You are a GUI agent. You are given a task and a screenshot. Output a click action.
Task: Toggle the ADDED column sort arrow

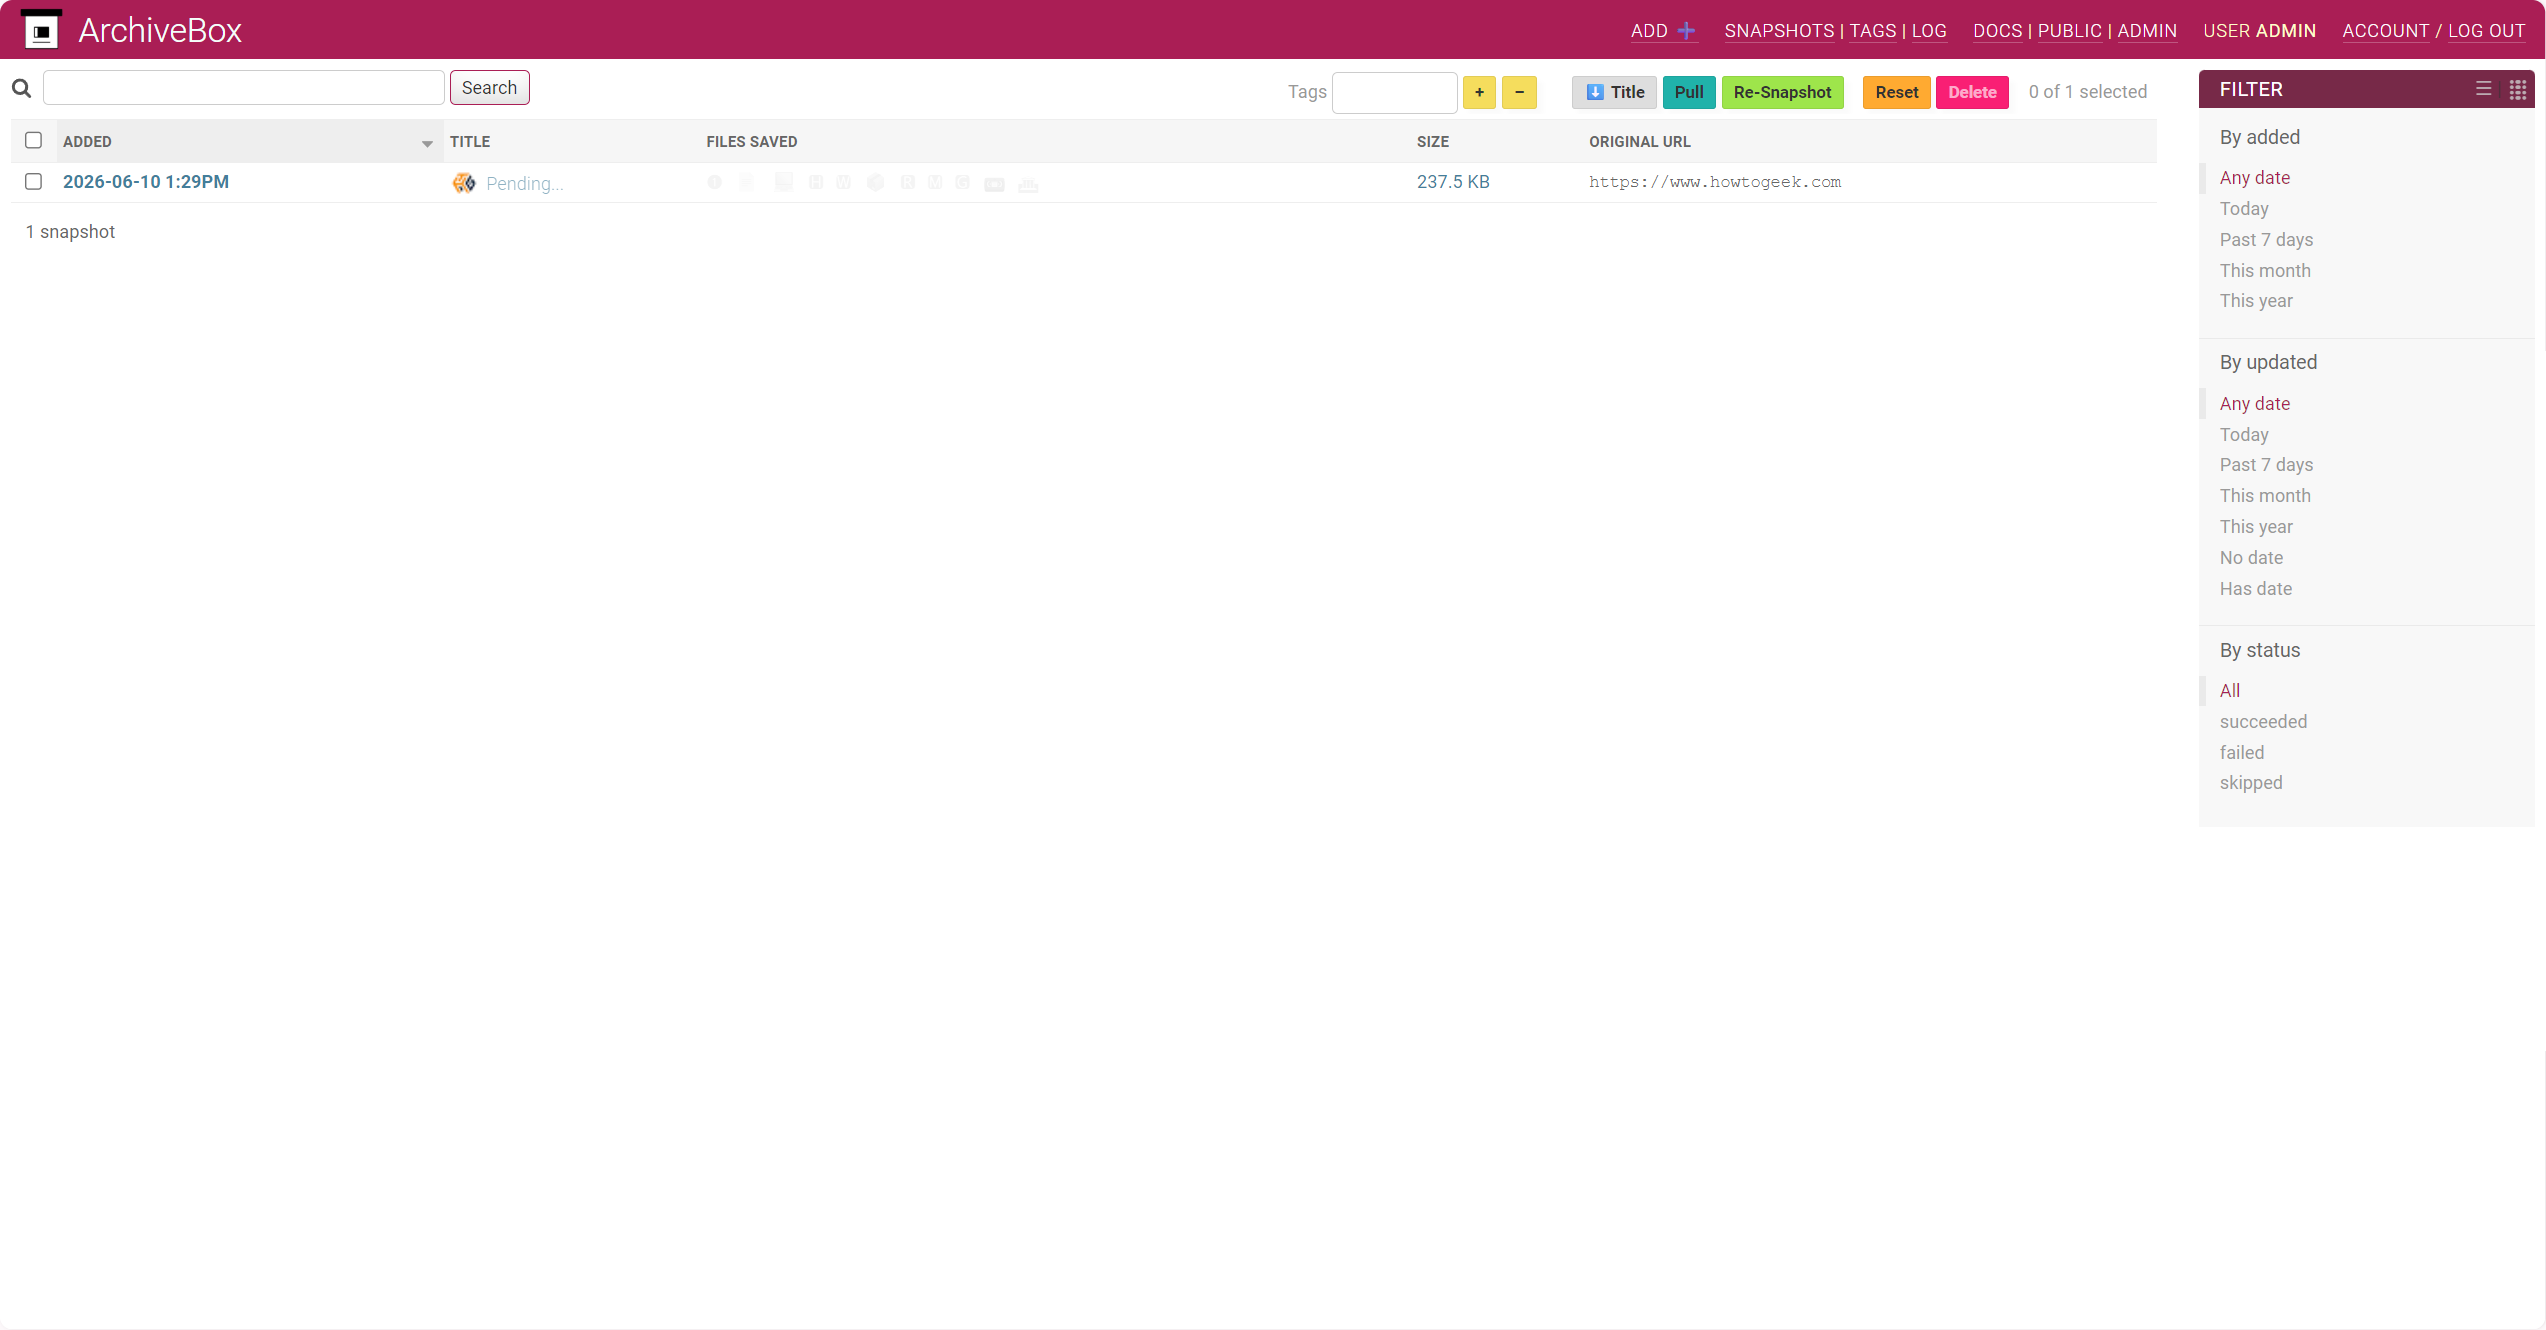point(427,144)
